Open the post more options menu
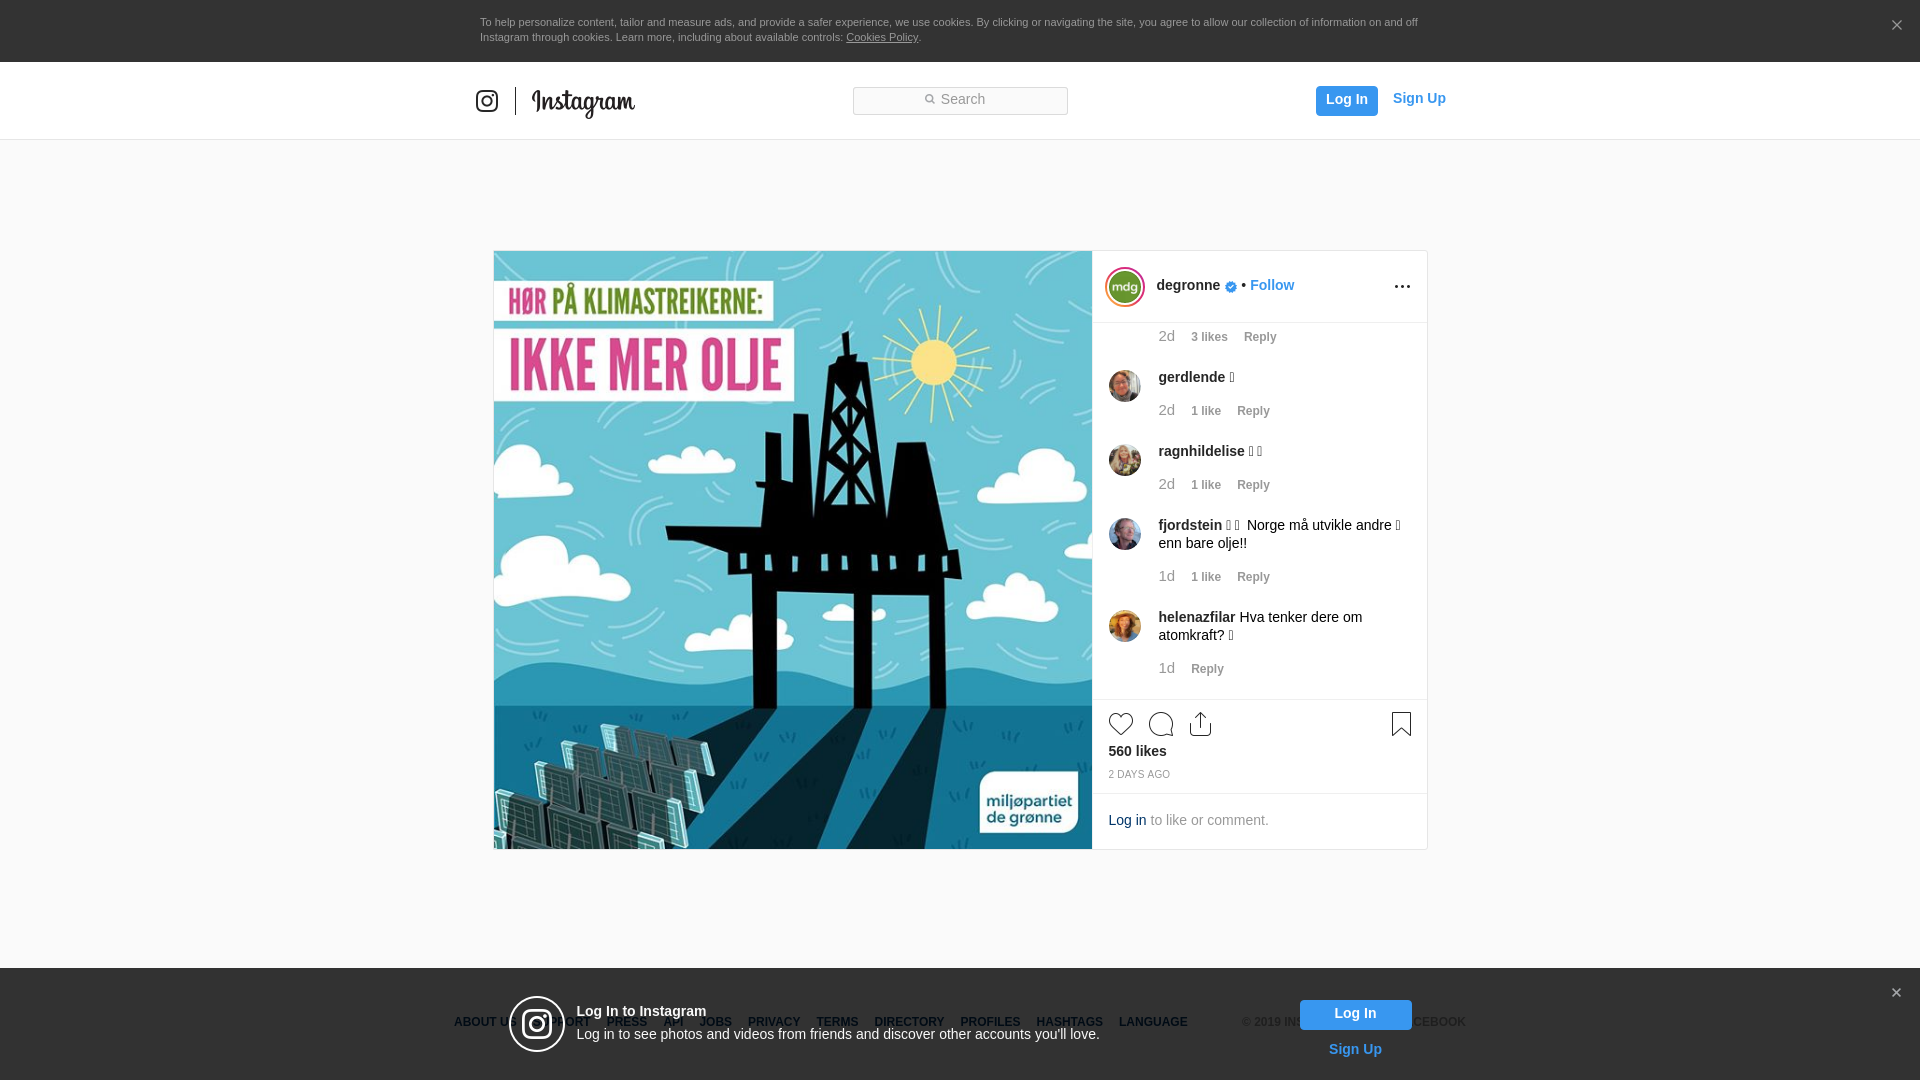The image size is (1920, 1080). (x=1402, y=287)
